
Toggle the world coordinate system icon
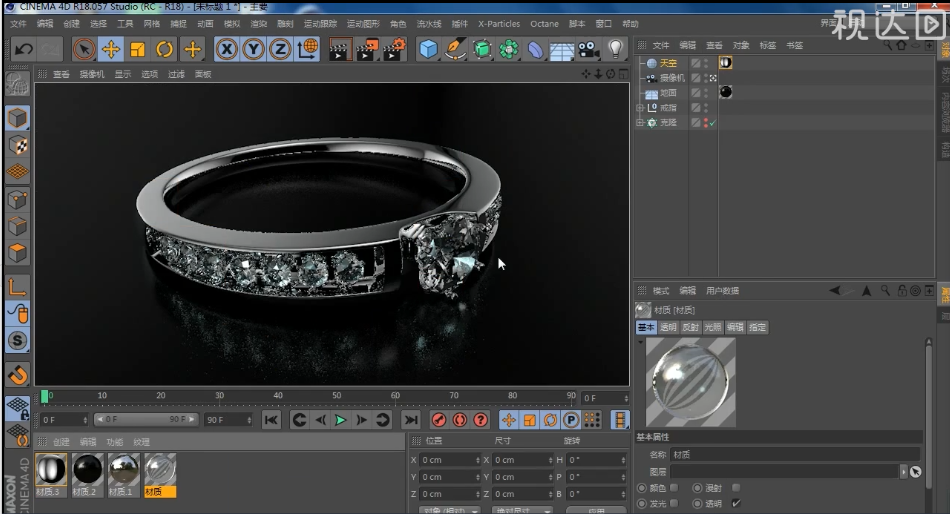point(308,49)
